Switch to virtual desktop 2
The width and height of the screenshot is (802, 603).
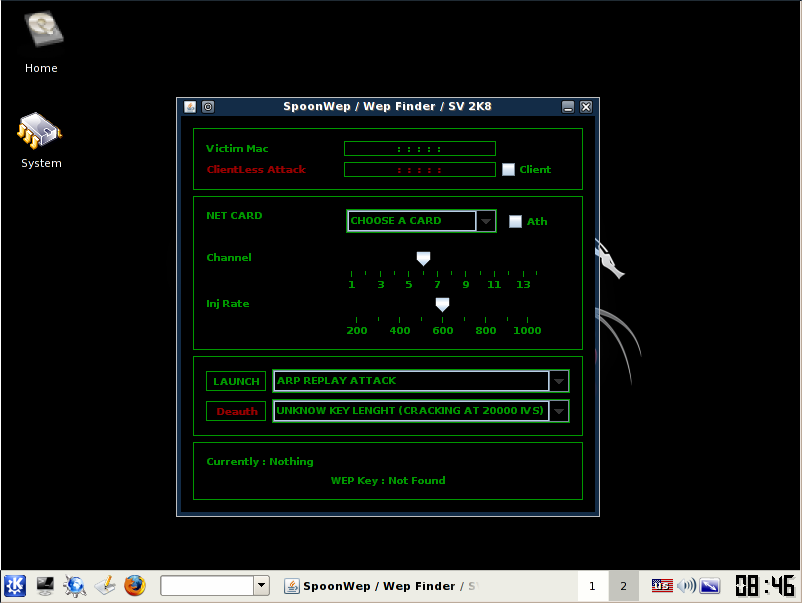[623, 586]
